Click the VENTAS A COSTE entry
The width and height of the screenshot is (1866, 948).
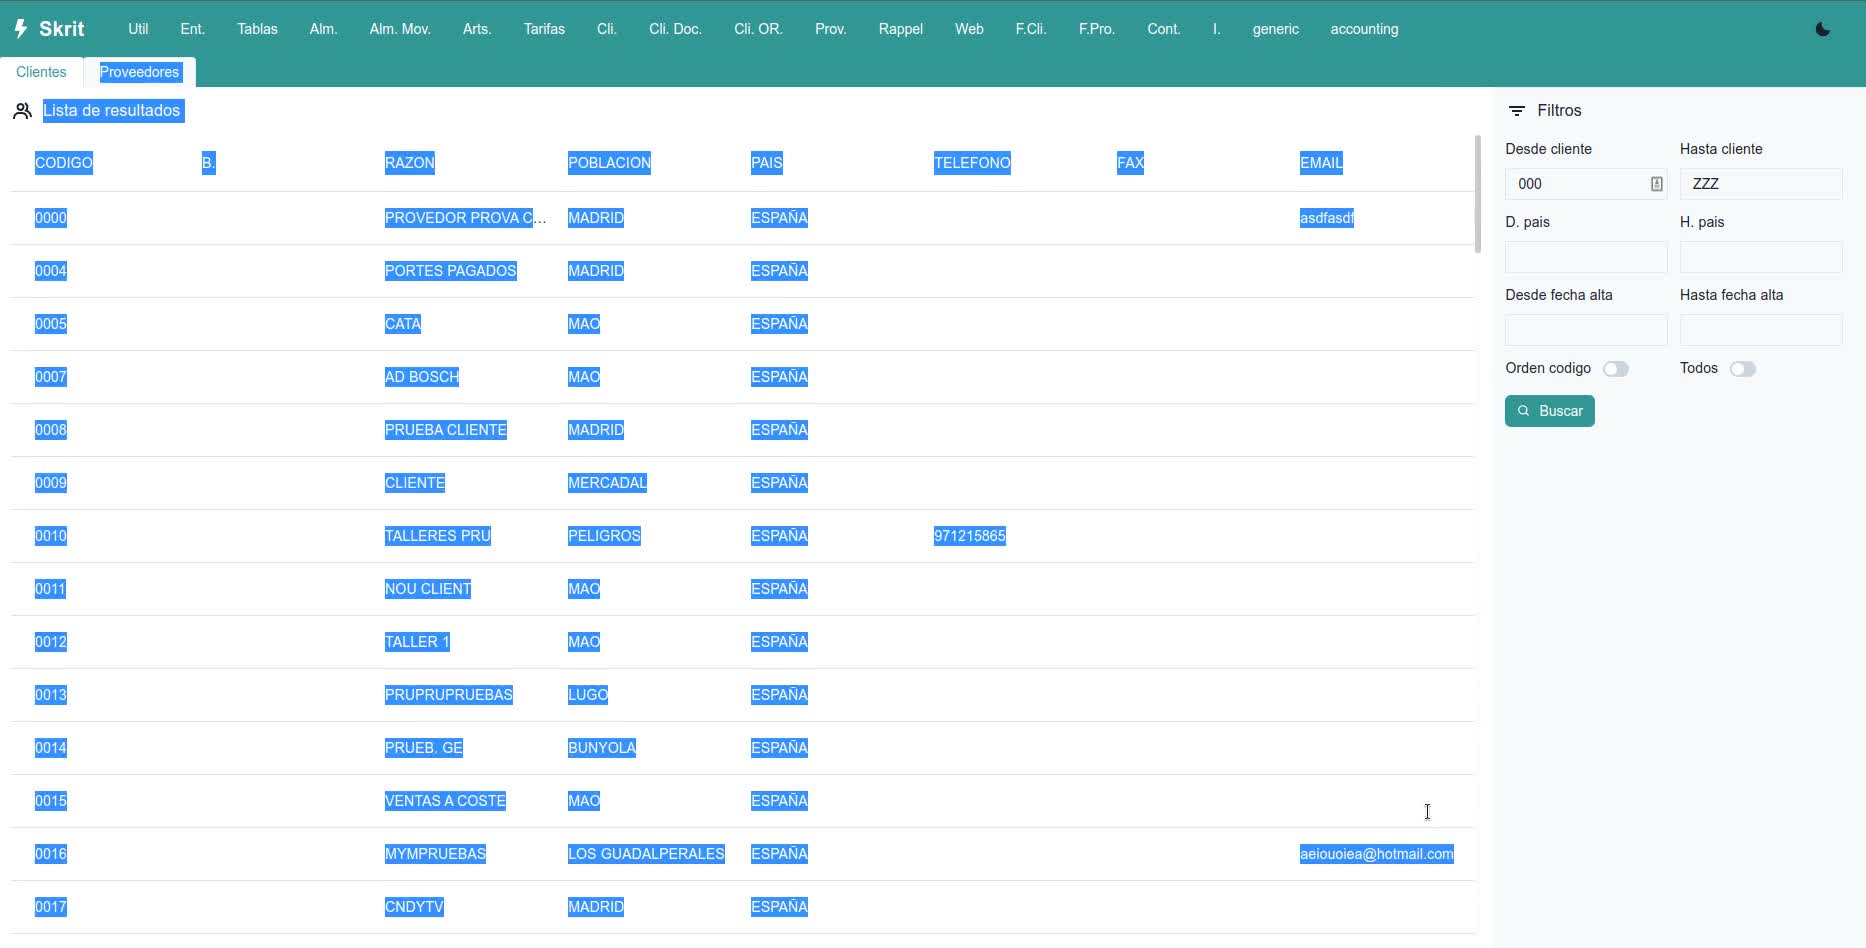point(445,801)
